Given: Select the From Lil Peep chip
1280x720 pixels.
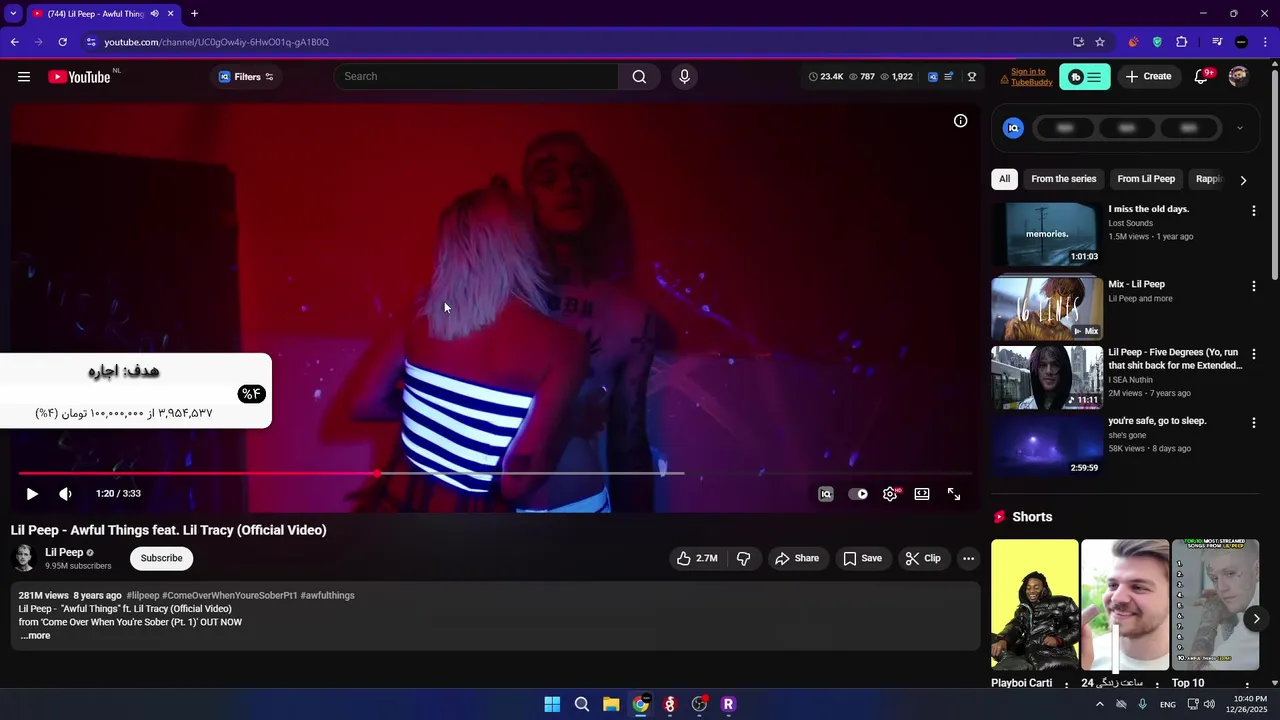Looking at the screenshot, I should click(x=1146, y=179).
